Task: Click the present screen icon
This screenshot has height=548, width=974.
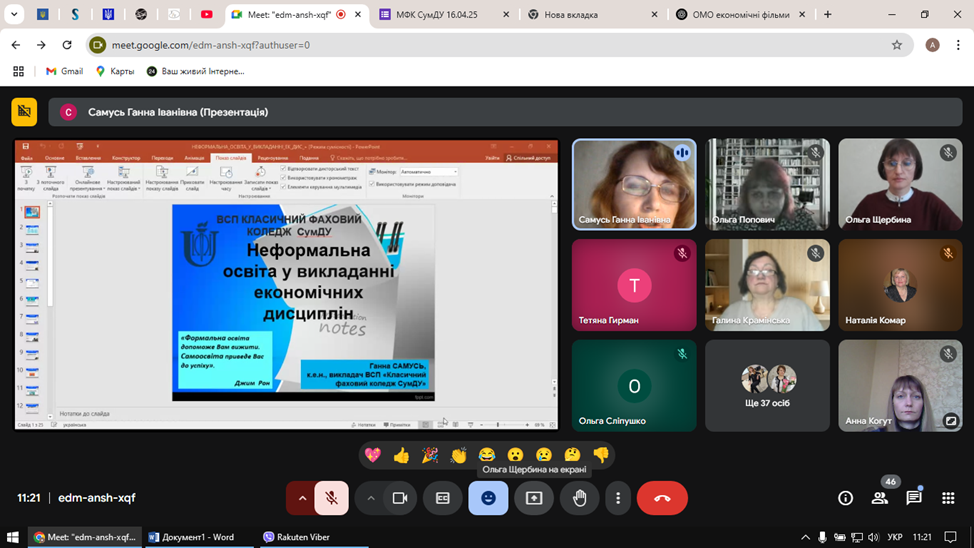Action: (x=534, y=498)
